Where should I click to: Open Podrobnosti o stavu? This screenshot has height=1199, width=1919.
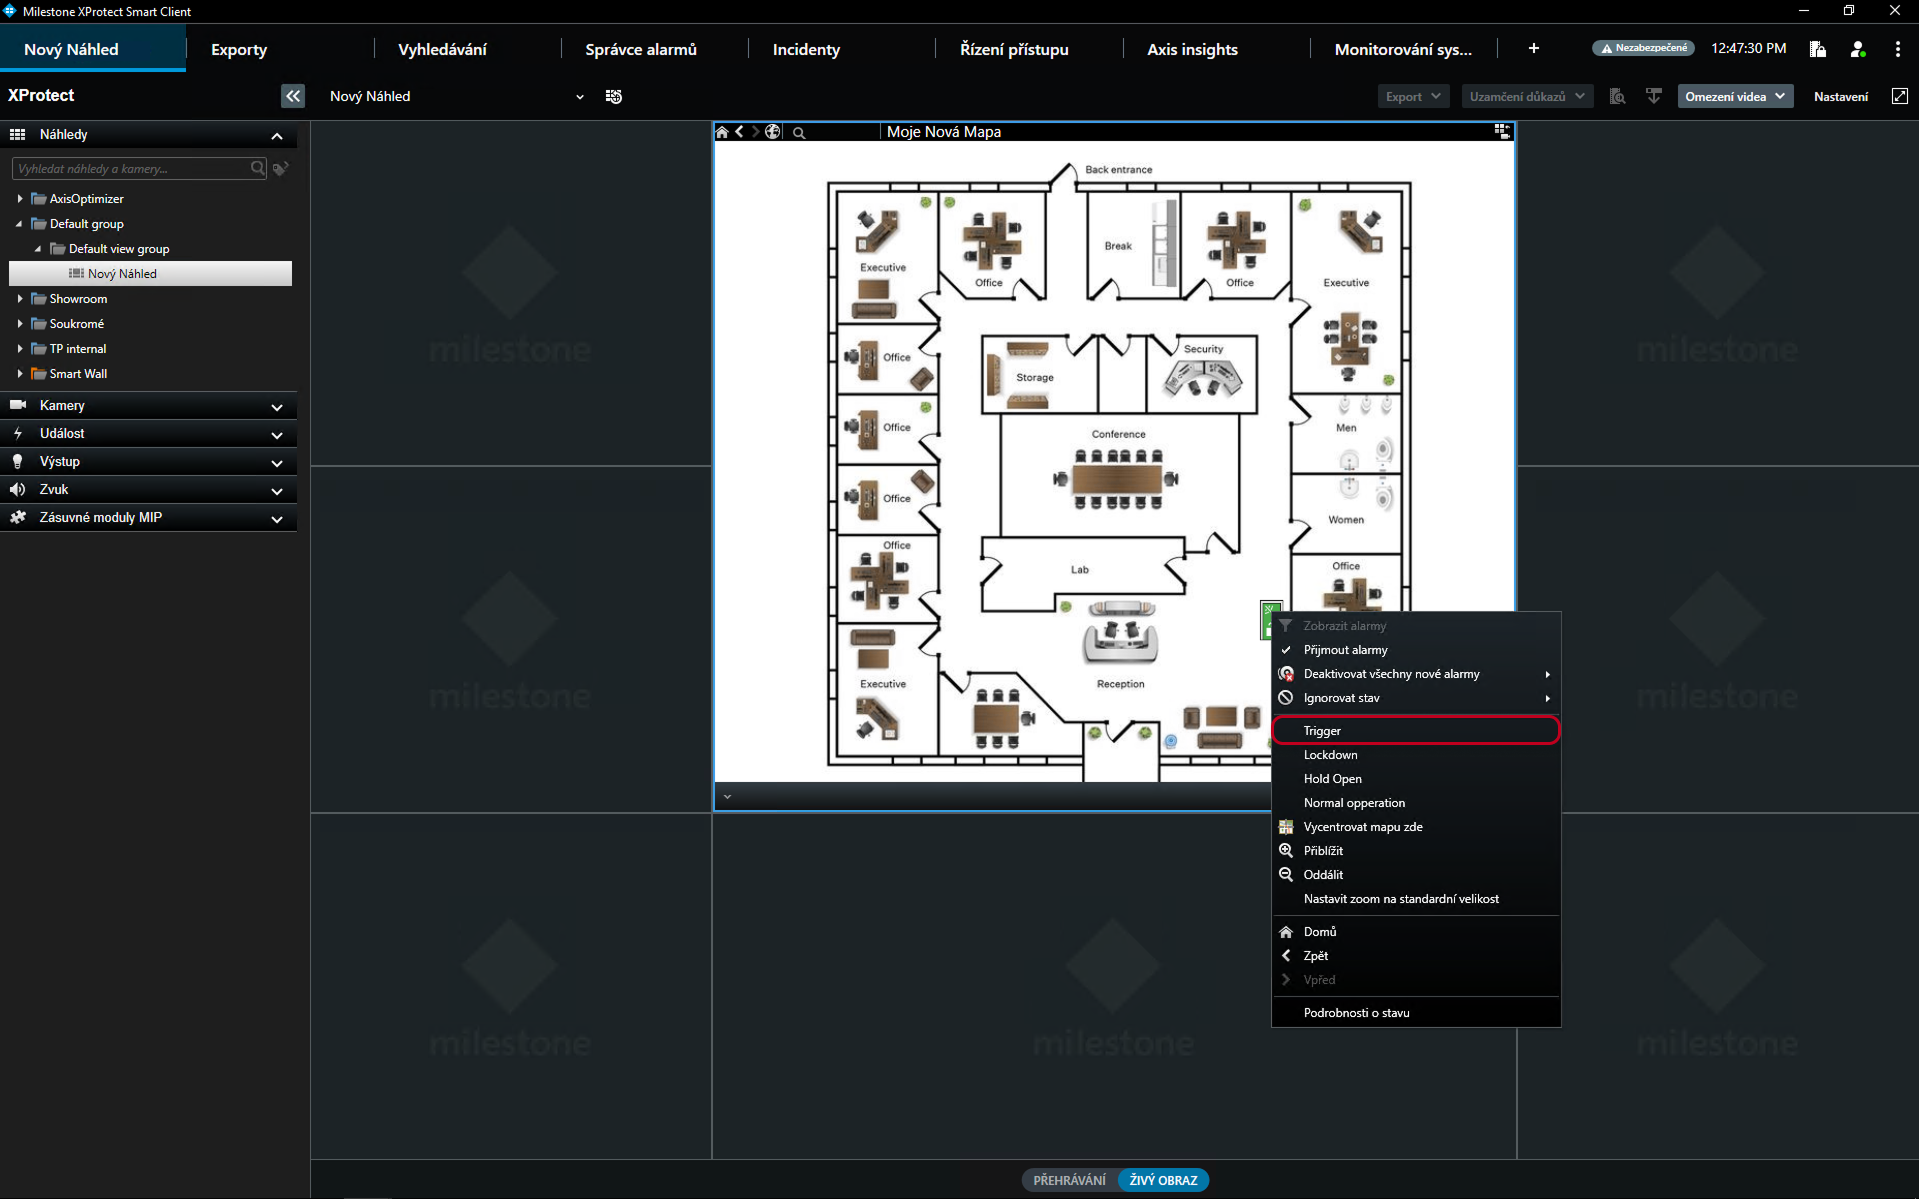click(1415, 1013)
